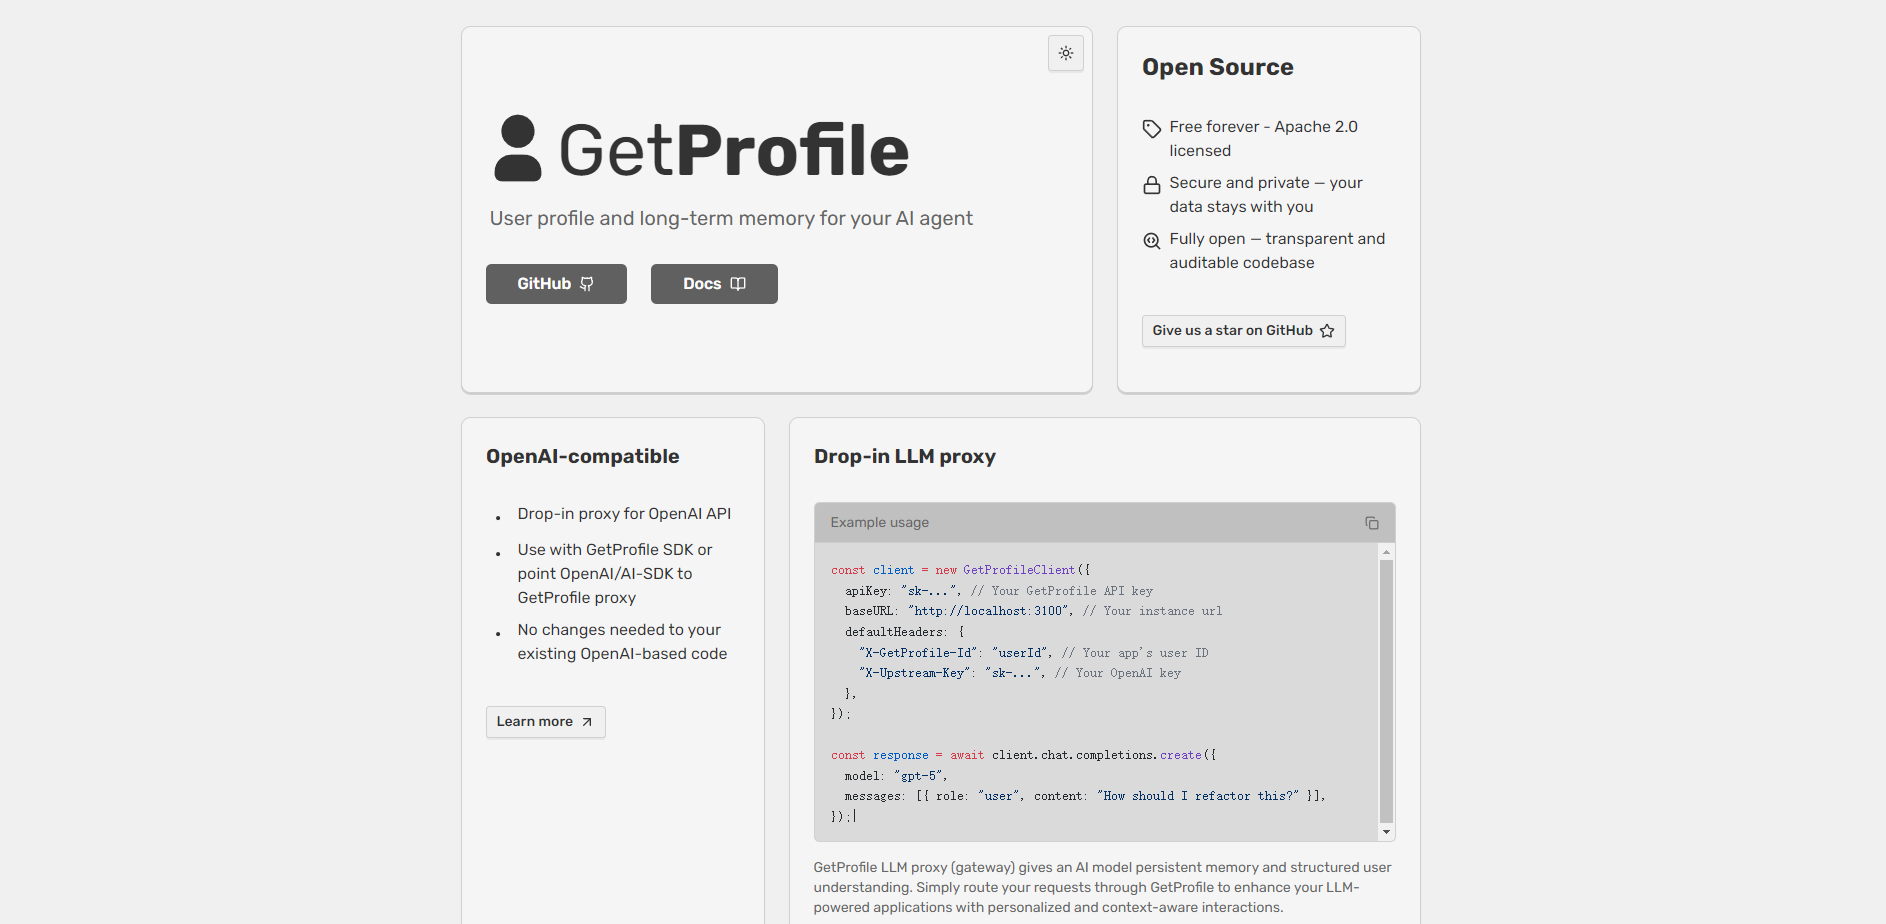Click the star icon on the GitHub star button

(x=1329, y=330)
